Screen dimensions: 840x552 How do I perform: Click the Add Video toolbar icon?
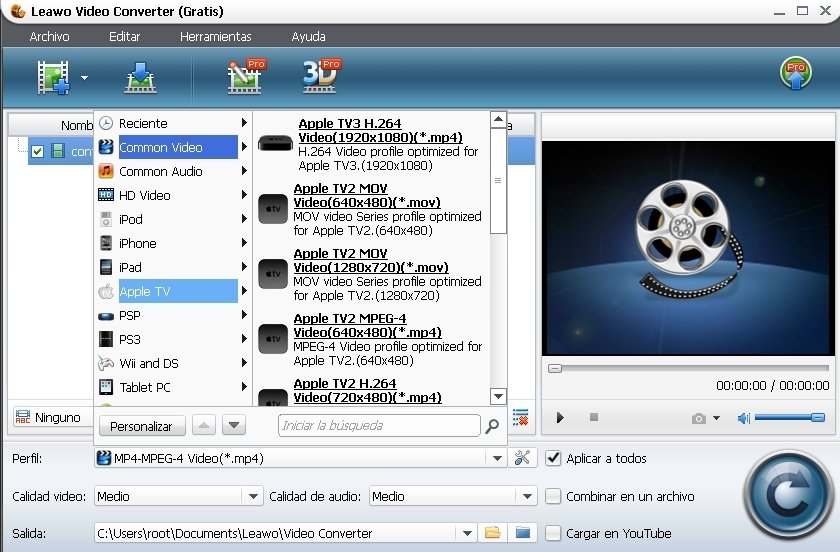click(54, 78)
